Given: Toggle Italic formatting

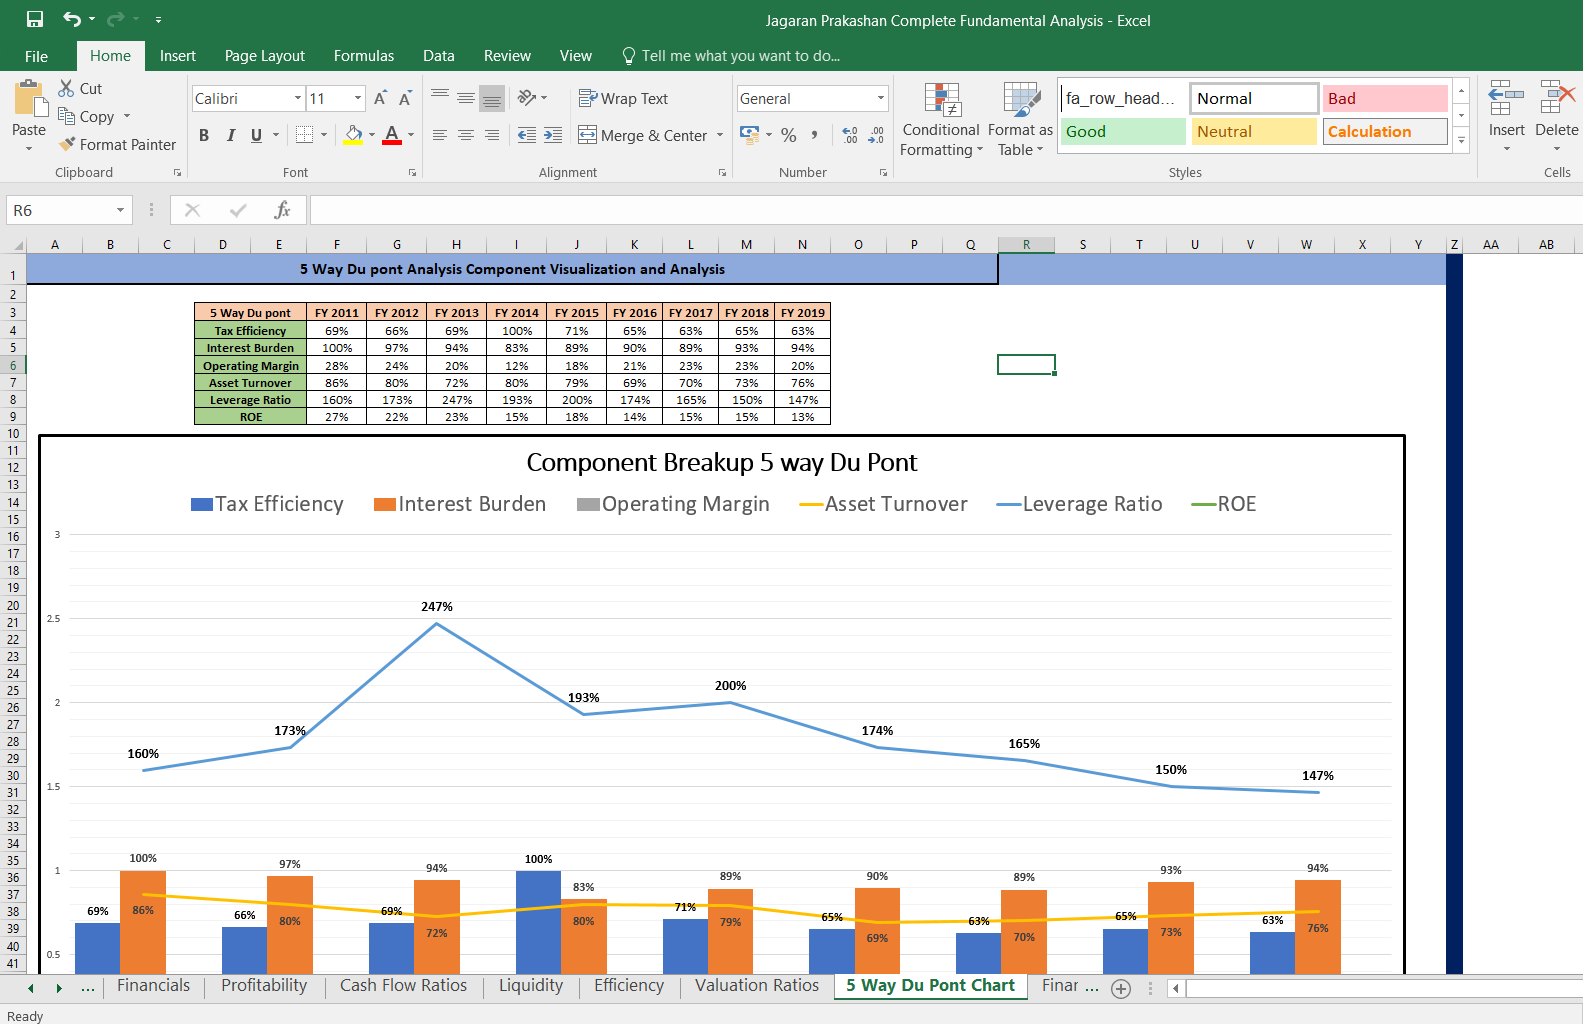Looking at the screenshot, I should [231, 135].
